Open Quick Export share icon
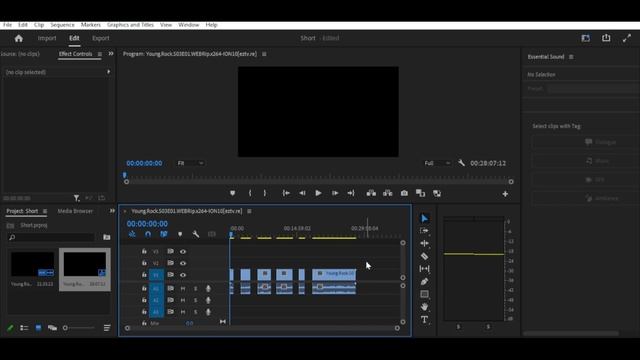This screenshot has height=360, width=640. point(606,38)
